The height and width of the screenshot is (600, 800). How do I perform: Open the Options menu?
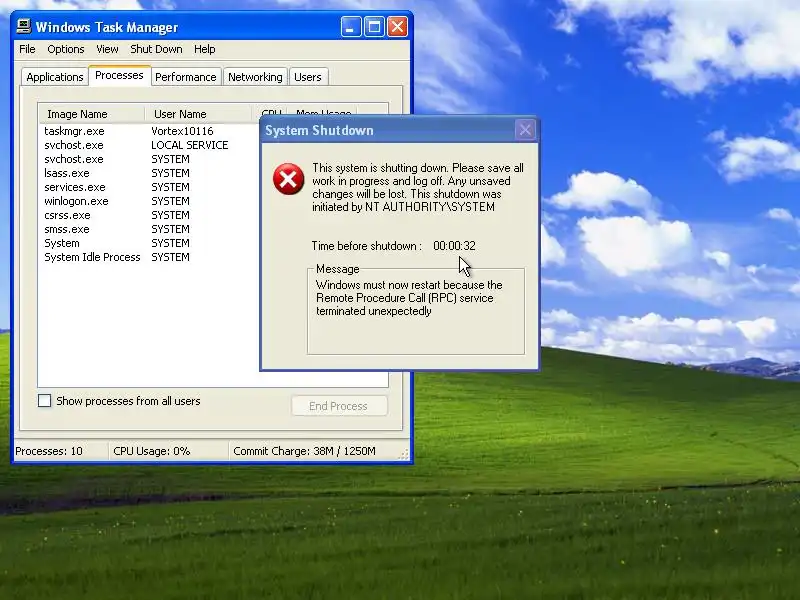coord(66,49)
